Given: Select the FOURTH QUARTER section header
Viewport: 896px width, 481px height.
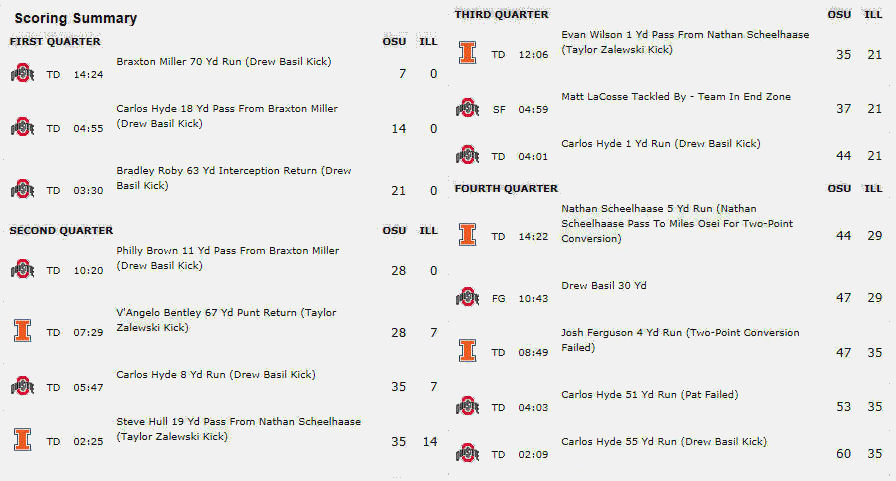Looking at the screenshot, I should [506, 189].
